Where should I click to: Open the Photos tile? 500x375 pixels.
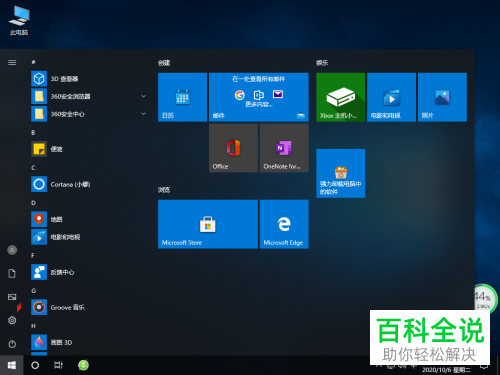[x=442, y=97]
